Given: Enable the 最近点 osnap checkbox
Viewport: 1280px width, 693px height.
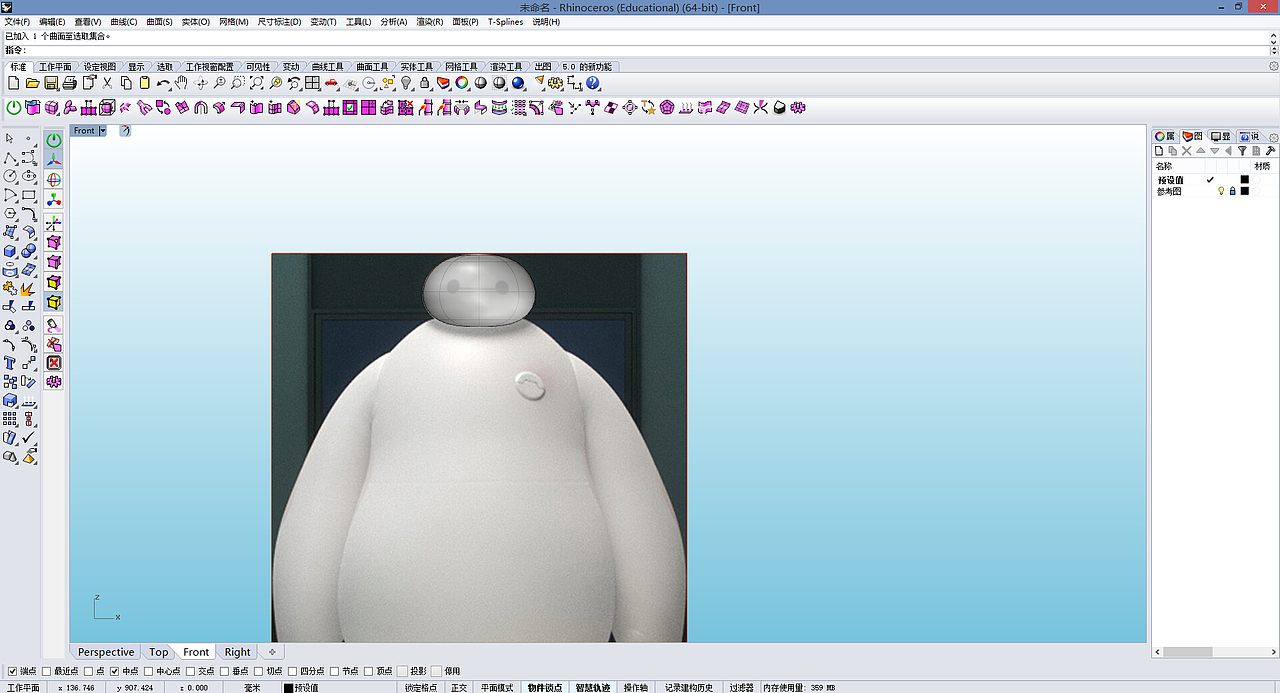Looking at the screenshot, I should click(x=46, y=671).
